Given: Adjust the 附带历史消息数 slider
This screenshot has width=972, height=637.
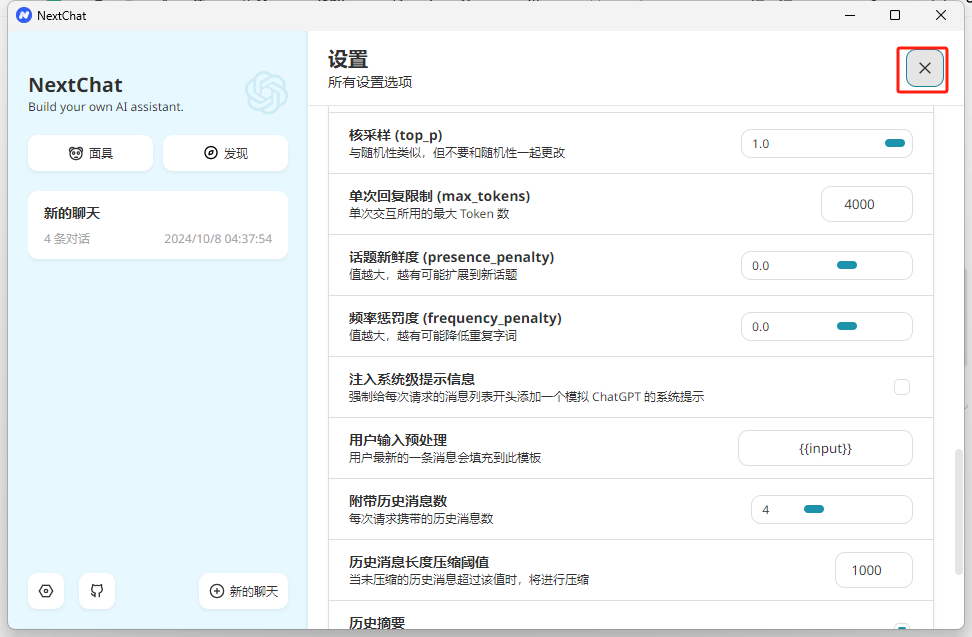Looking at the screenshot, I should tap(832, 509).
